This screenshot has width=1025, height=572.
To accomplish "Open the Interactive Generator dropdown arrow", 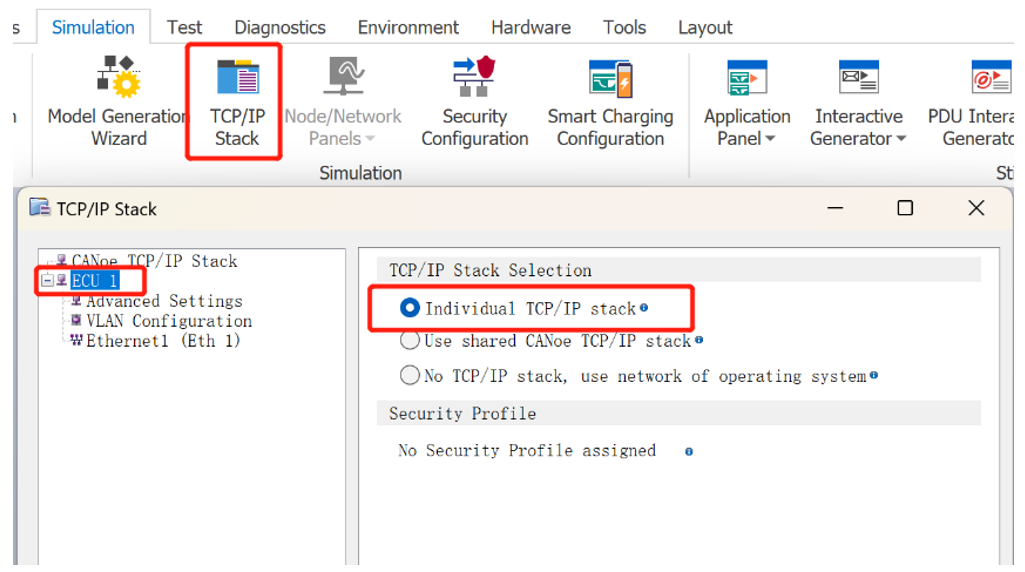I will tap(901, 140).
